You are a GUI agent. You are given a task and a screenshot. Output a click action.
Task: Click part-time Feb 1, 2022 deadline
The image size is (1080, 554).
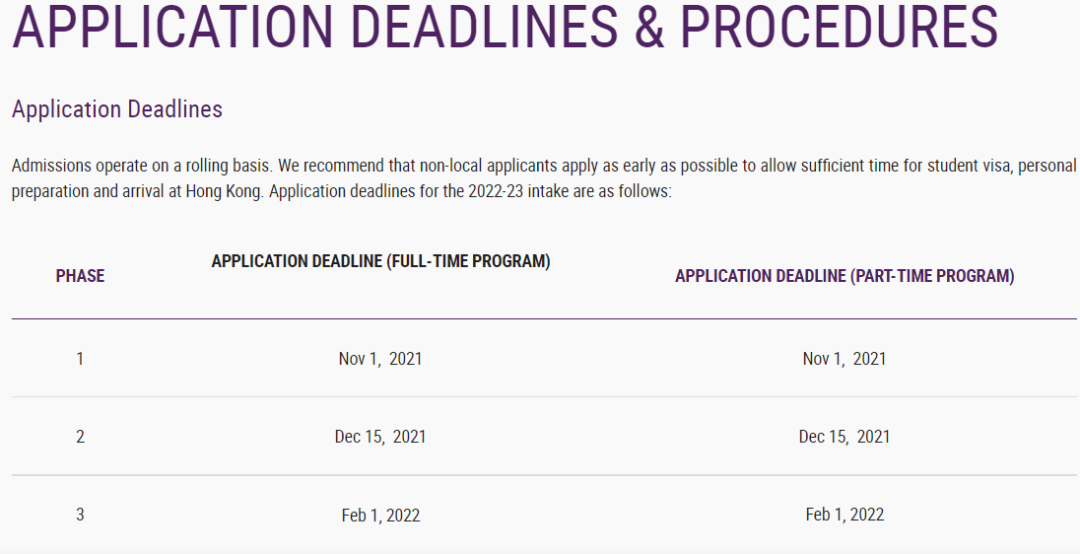(x=845, y=514)
